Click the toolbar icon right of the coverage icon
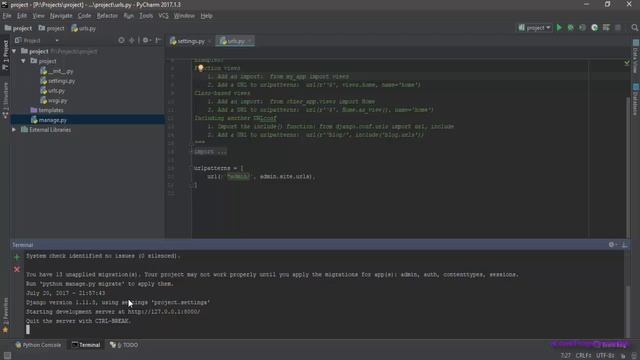 (594, 28)
